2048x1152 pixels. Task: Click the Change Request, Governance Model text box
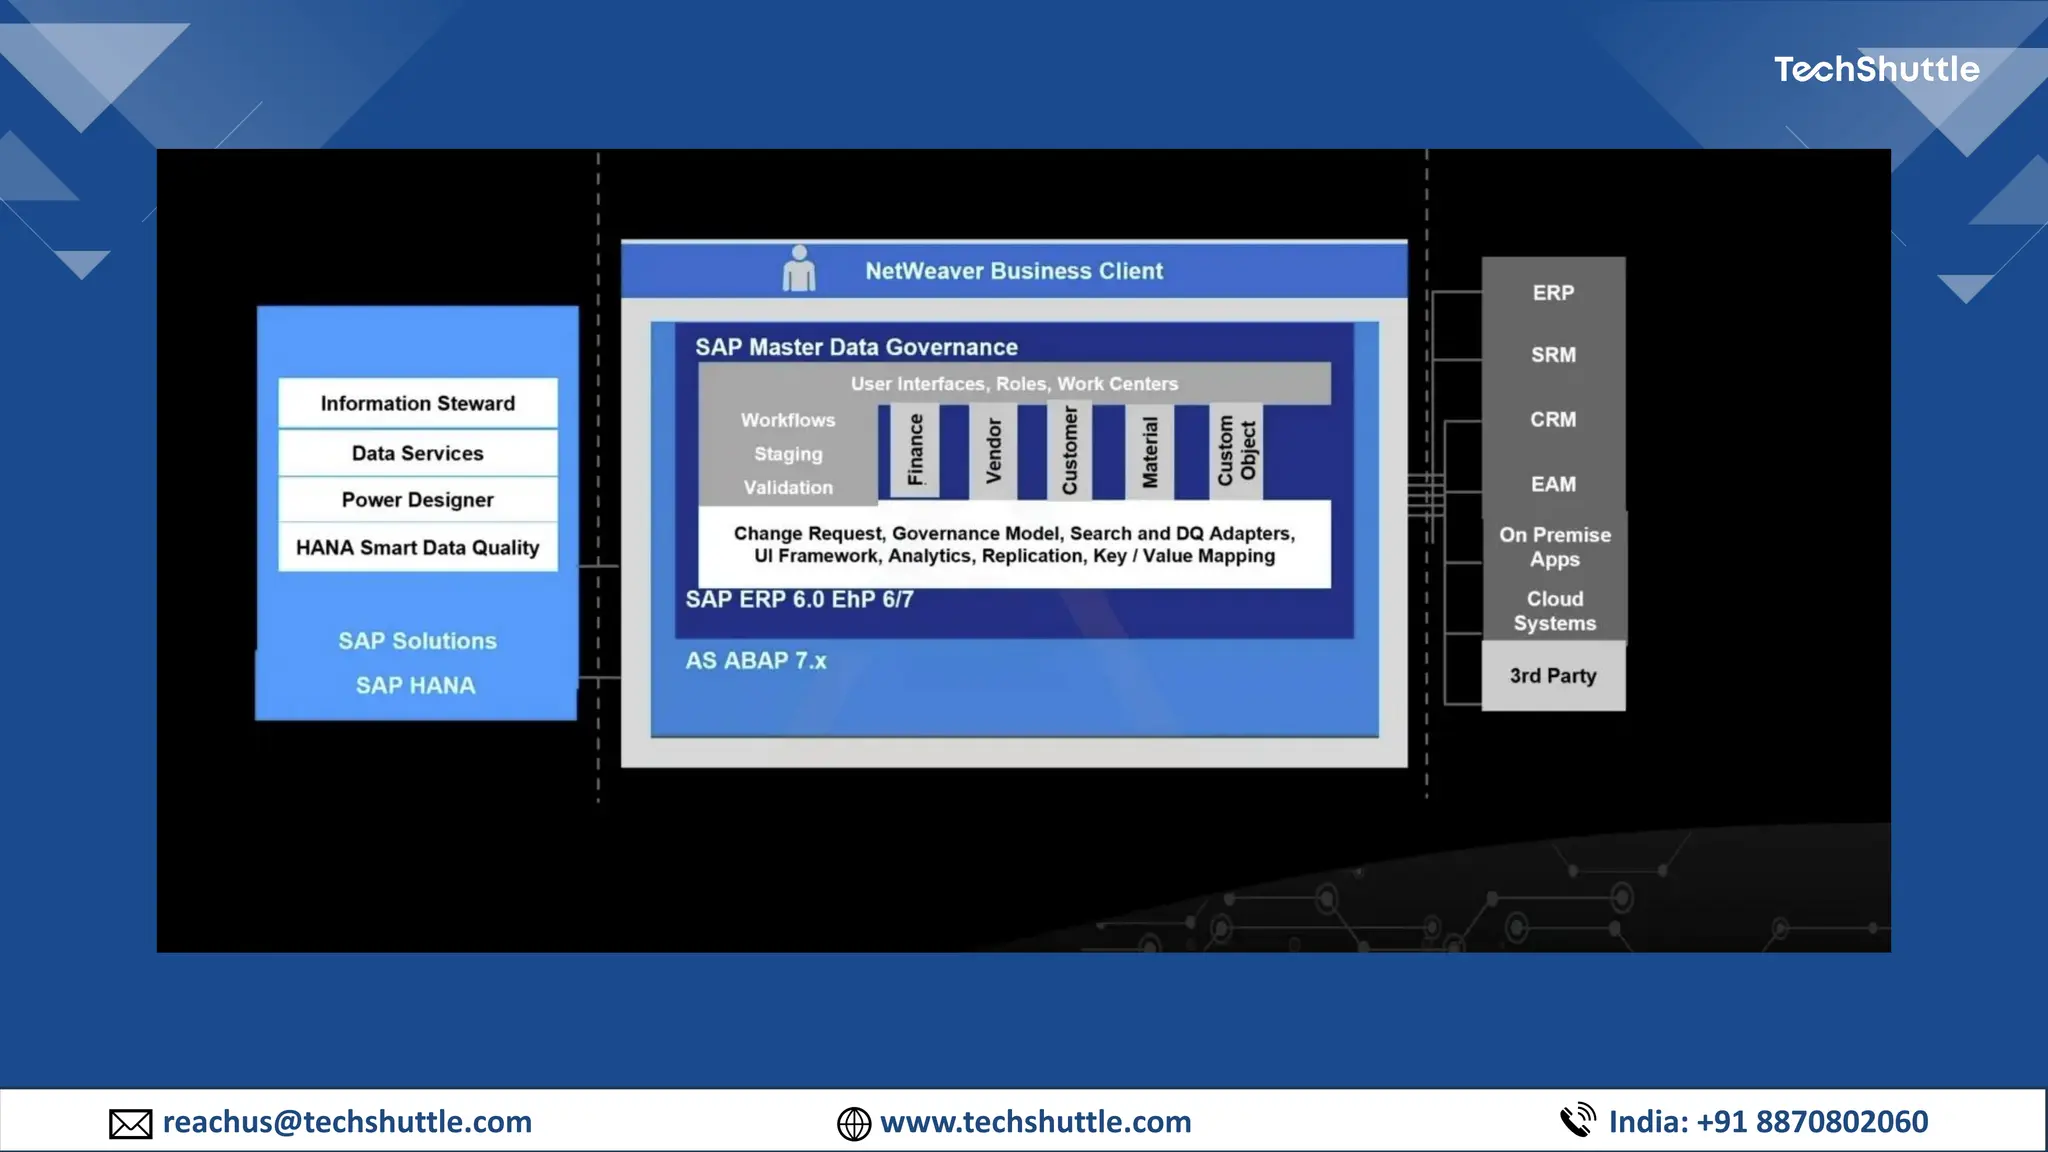click(x=1014, y=544)
